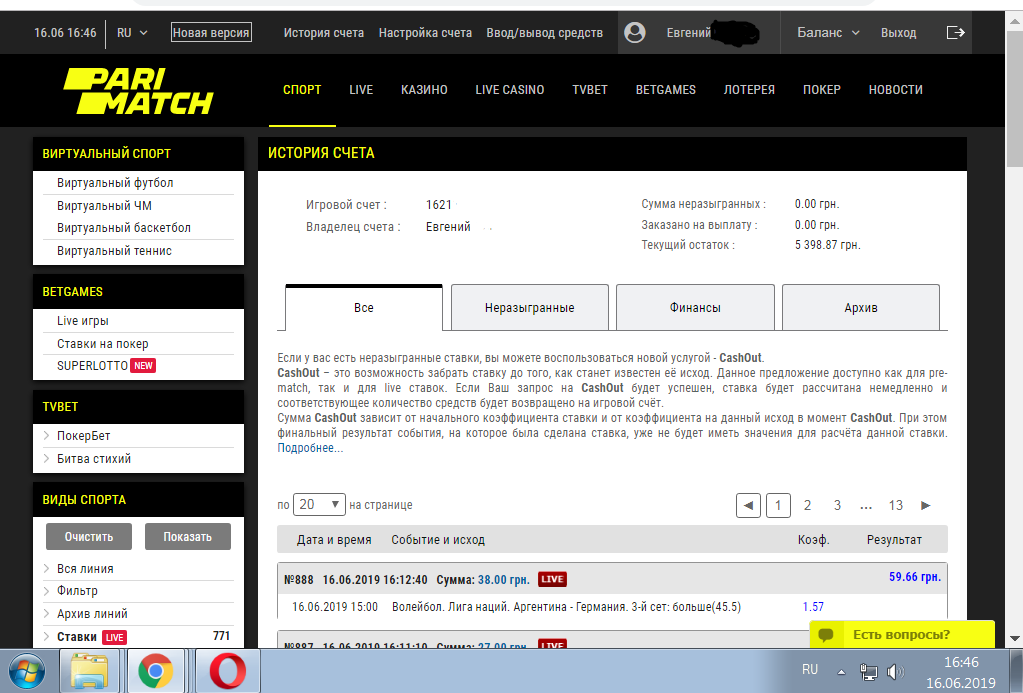Viewport: 1023px width, 693px height.
Task: Switch to the Архив tab
Action: [861, 307]
